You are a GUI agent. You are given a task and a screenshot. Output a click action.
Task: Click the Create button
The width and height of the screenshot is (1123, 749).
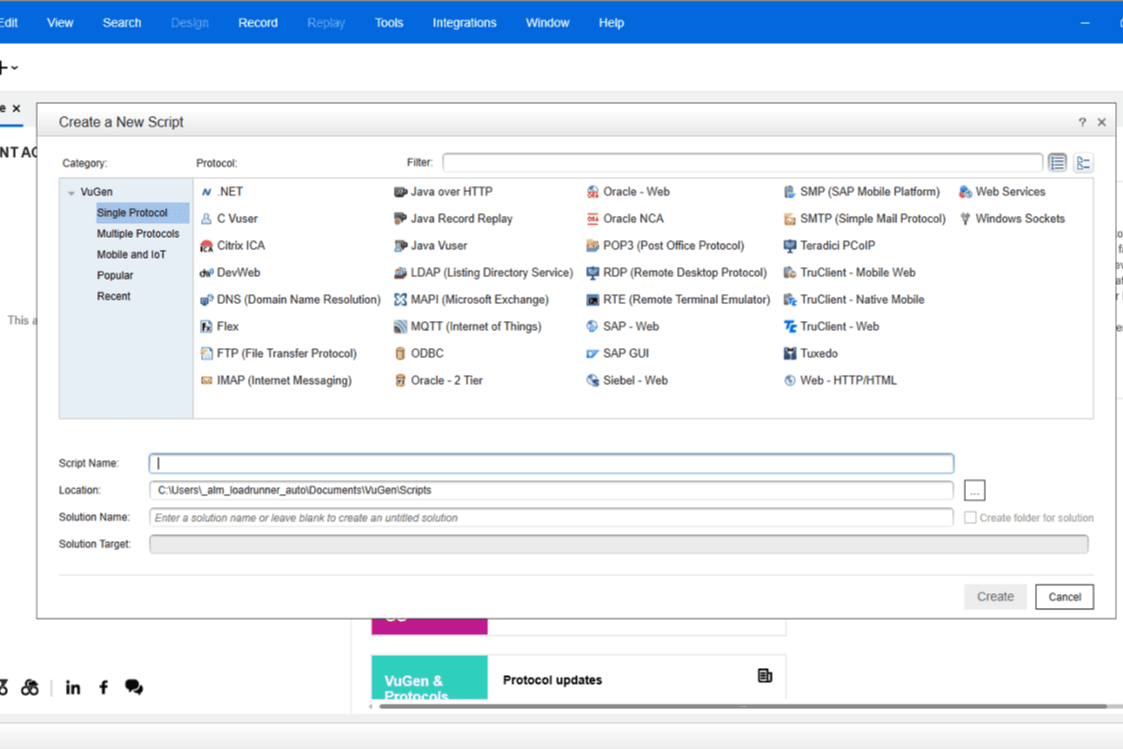click(x=996, y=596)
